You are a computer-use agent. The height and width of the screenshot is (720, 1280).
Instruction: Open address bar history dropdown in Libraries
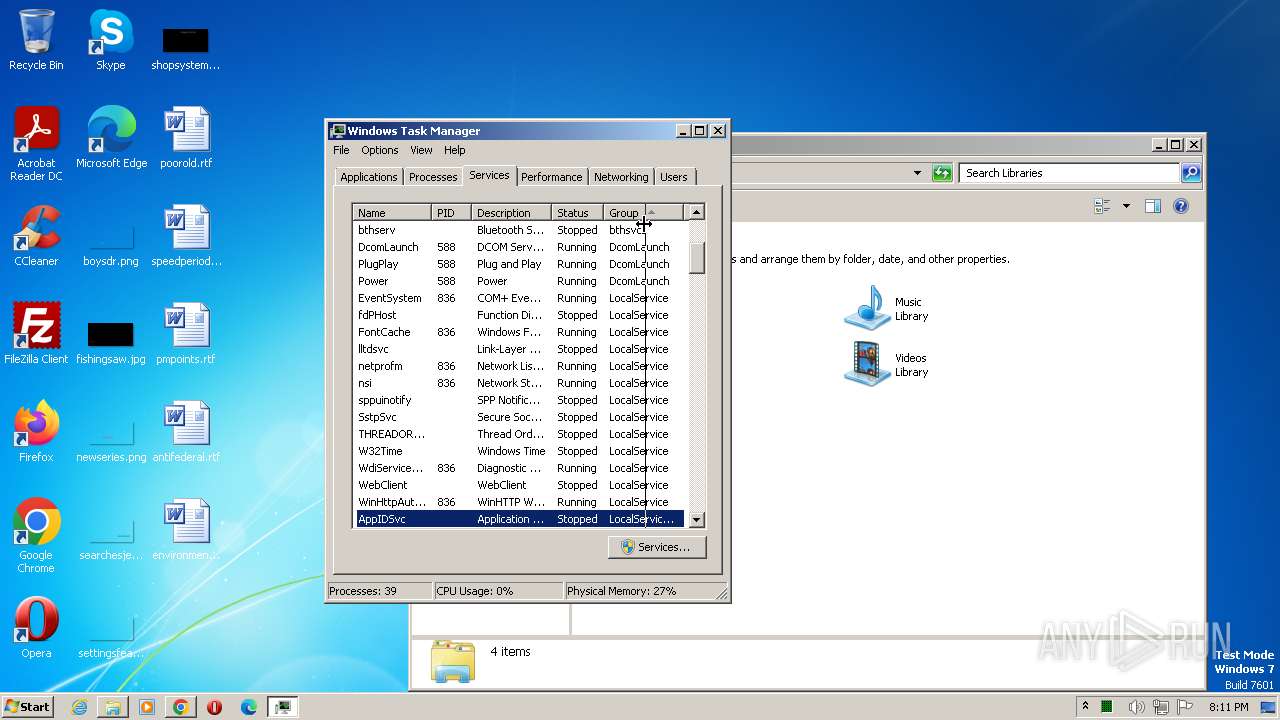click(x=917, y=173)
